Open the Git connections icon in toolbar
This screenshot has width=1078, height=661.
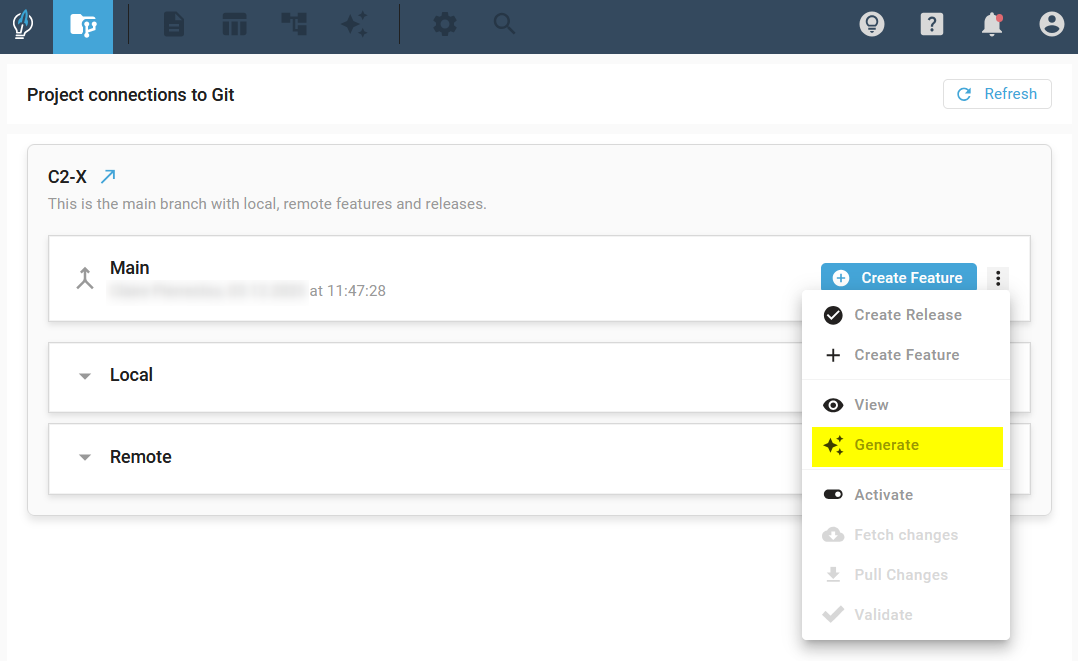point(82,25)
